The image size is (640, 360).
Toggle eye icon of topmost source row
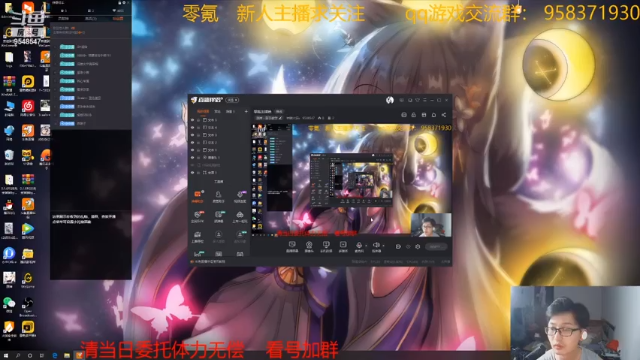[192, 120]
